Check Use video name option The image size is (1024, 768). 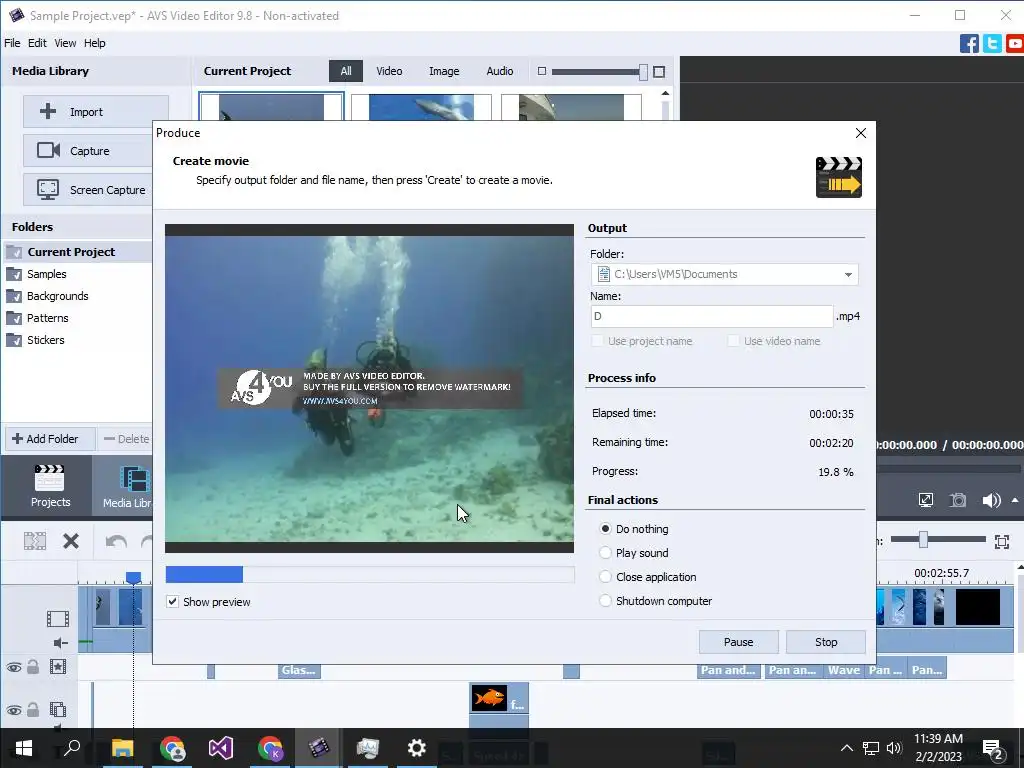[x=733, y=340]
